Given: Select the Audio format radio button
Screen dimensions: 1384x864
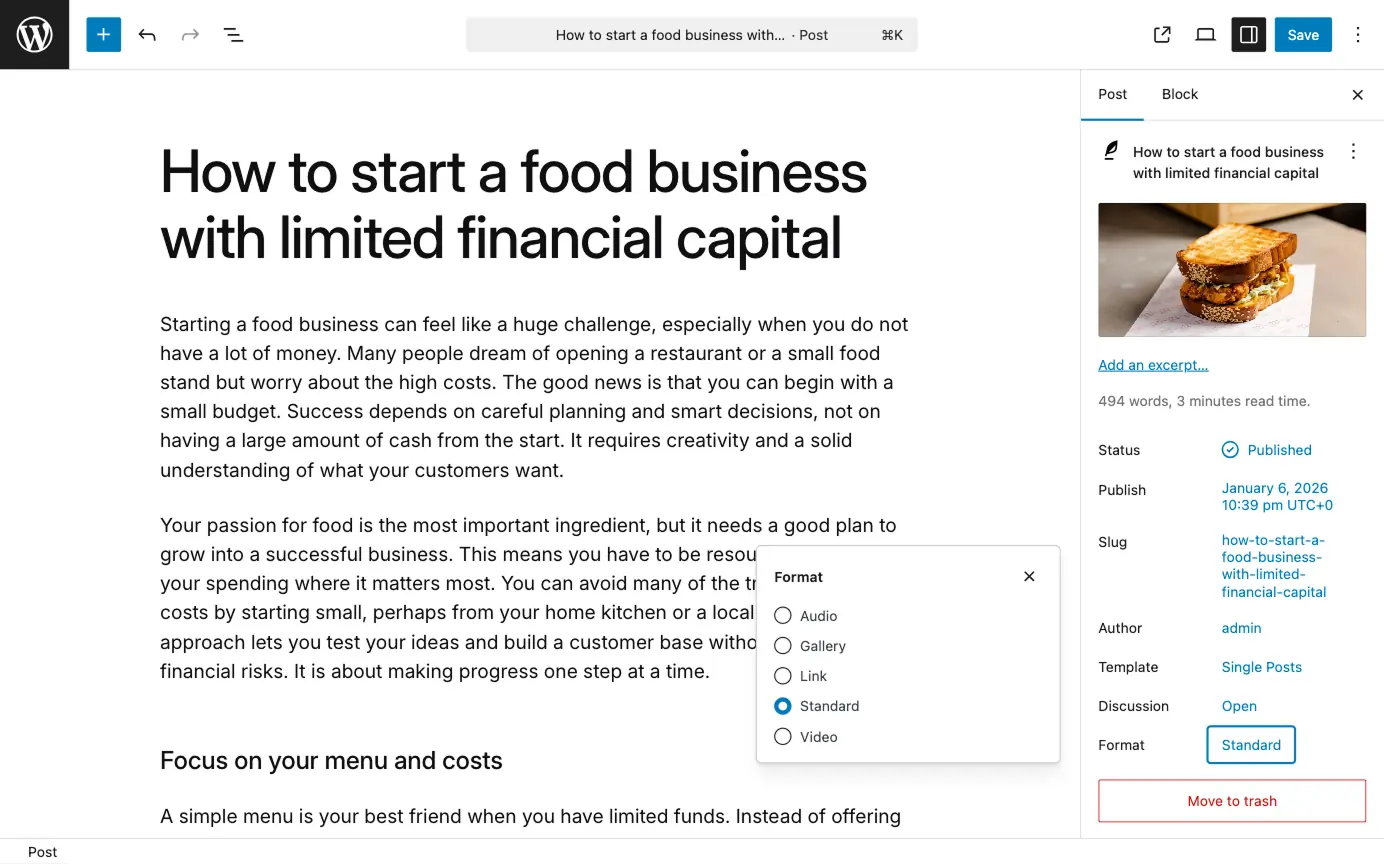Looking at the screenshot, I should (x=783, y=616).
